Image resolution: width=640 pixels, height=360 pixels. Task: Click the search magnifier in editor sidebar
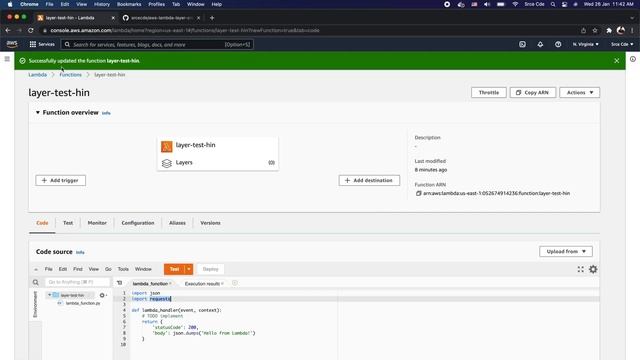point(36,282)
